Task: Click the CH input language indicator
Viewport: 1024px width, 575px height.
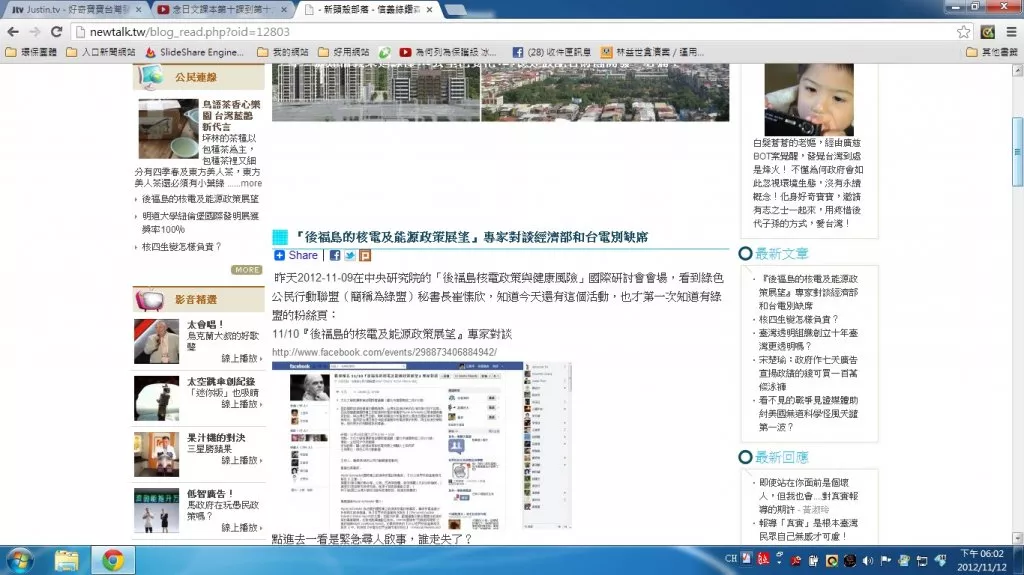Action: 731,559
